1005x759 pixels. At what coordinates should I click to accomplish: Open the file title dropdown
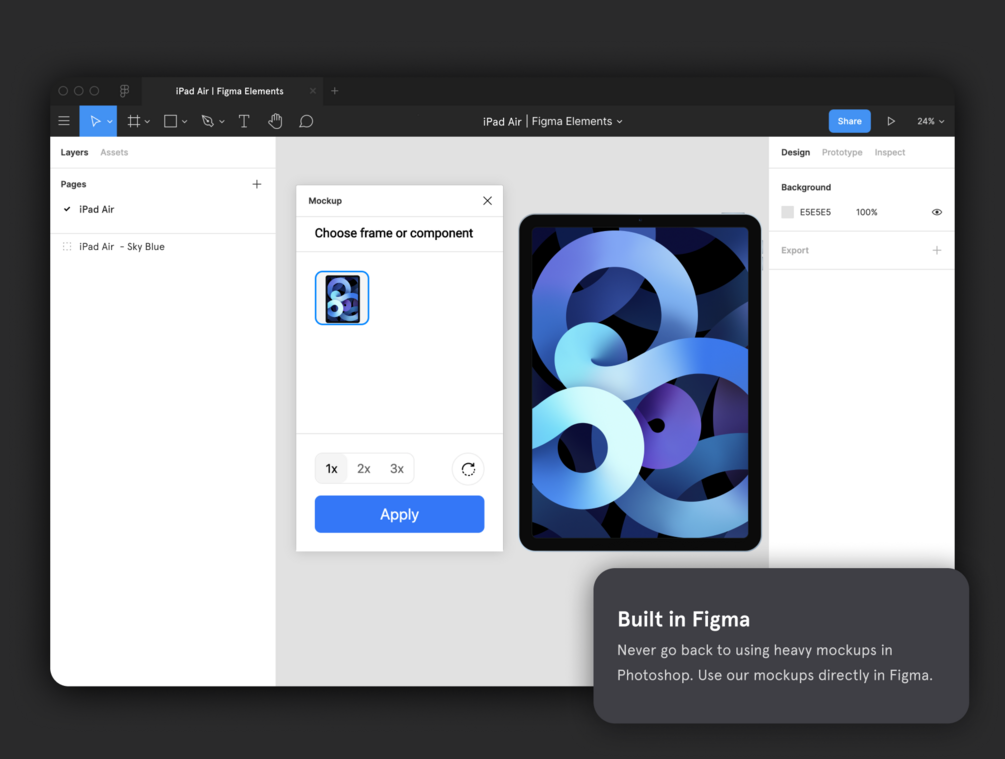619,122
